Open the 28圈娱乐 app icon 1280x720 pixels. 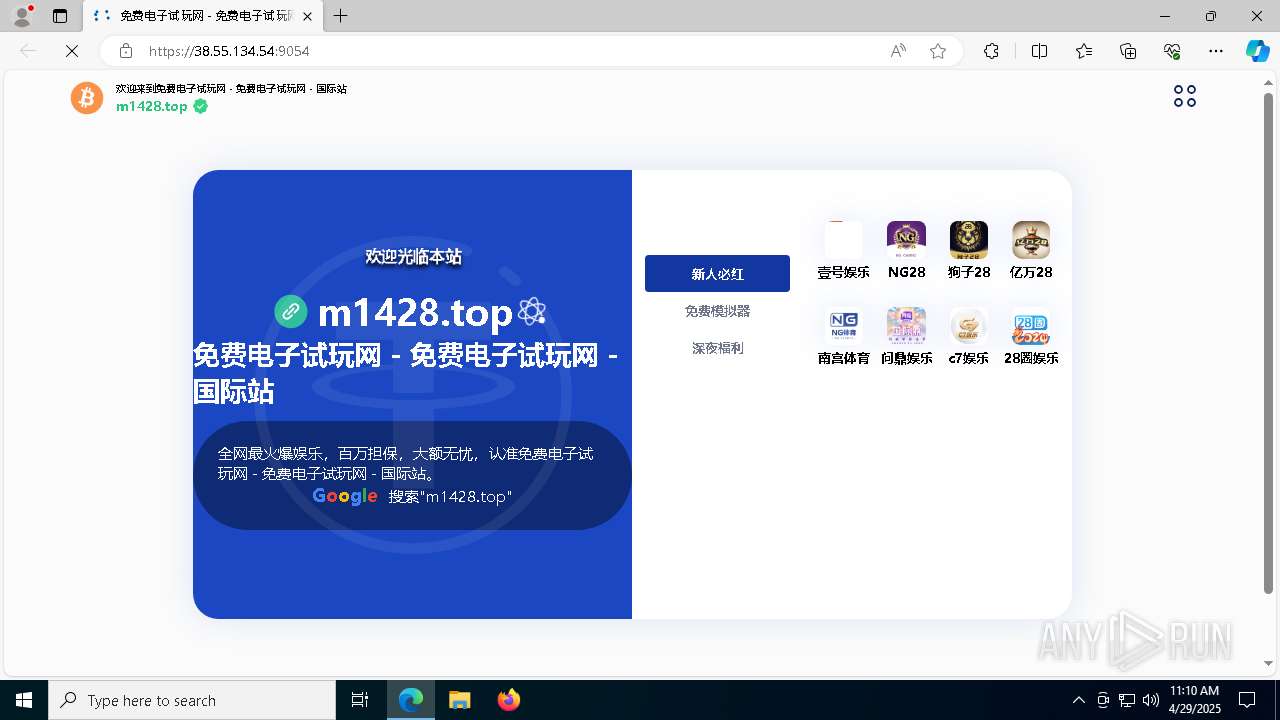[1031, 326]
